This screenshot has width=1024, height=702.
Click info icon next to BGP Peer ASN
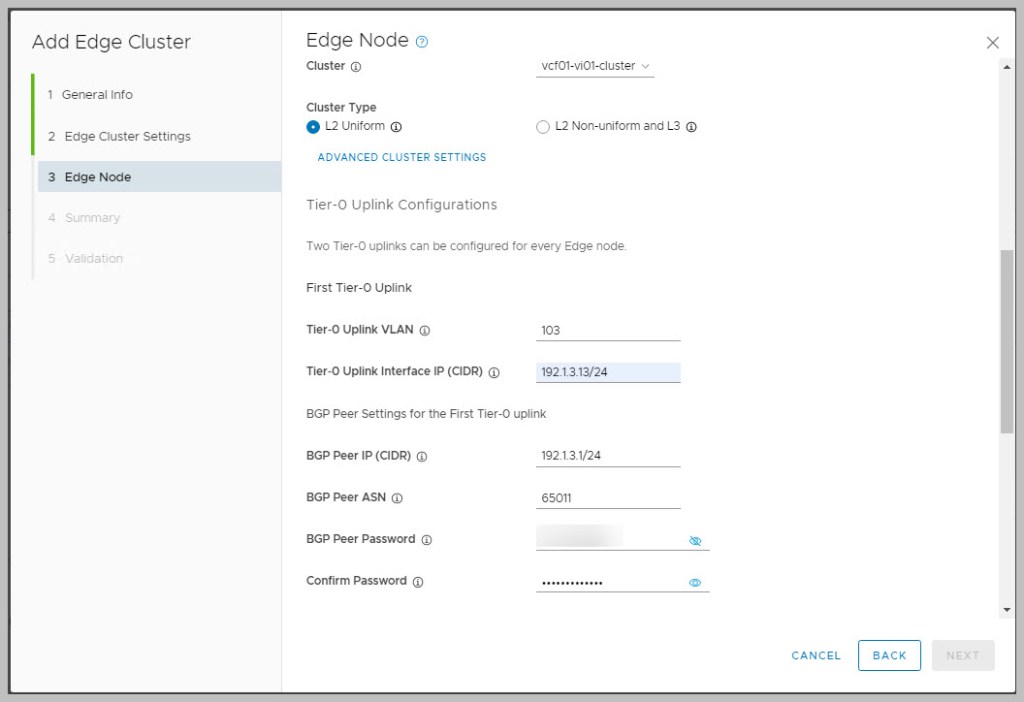(397, 498)
